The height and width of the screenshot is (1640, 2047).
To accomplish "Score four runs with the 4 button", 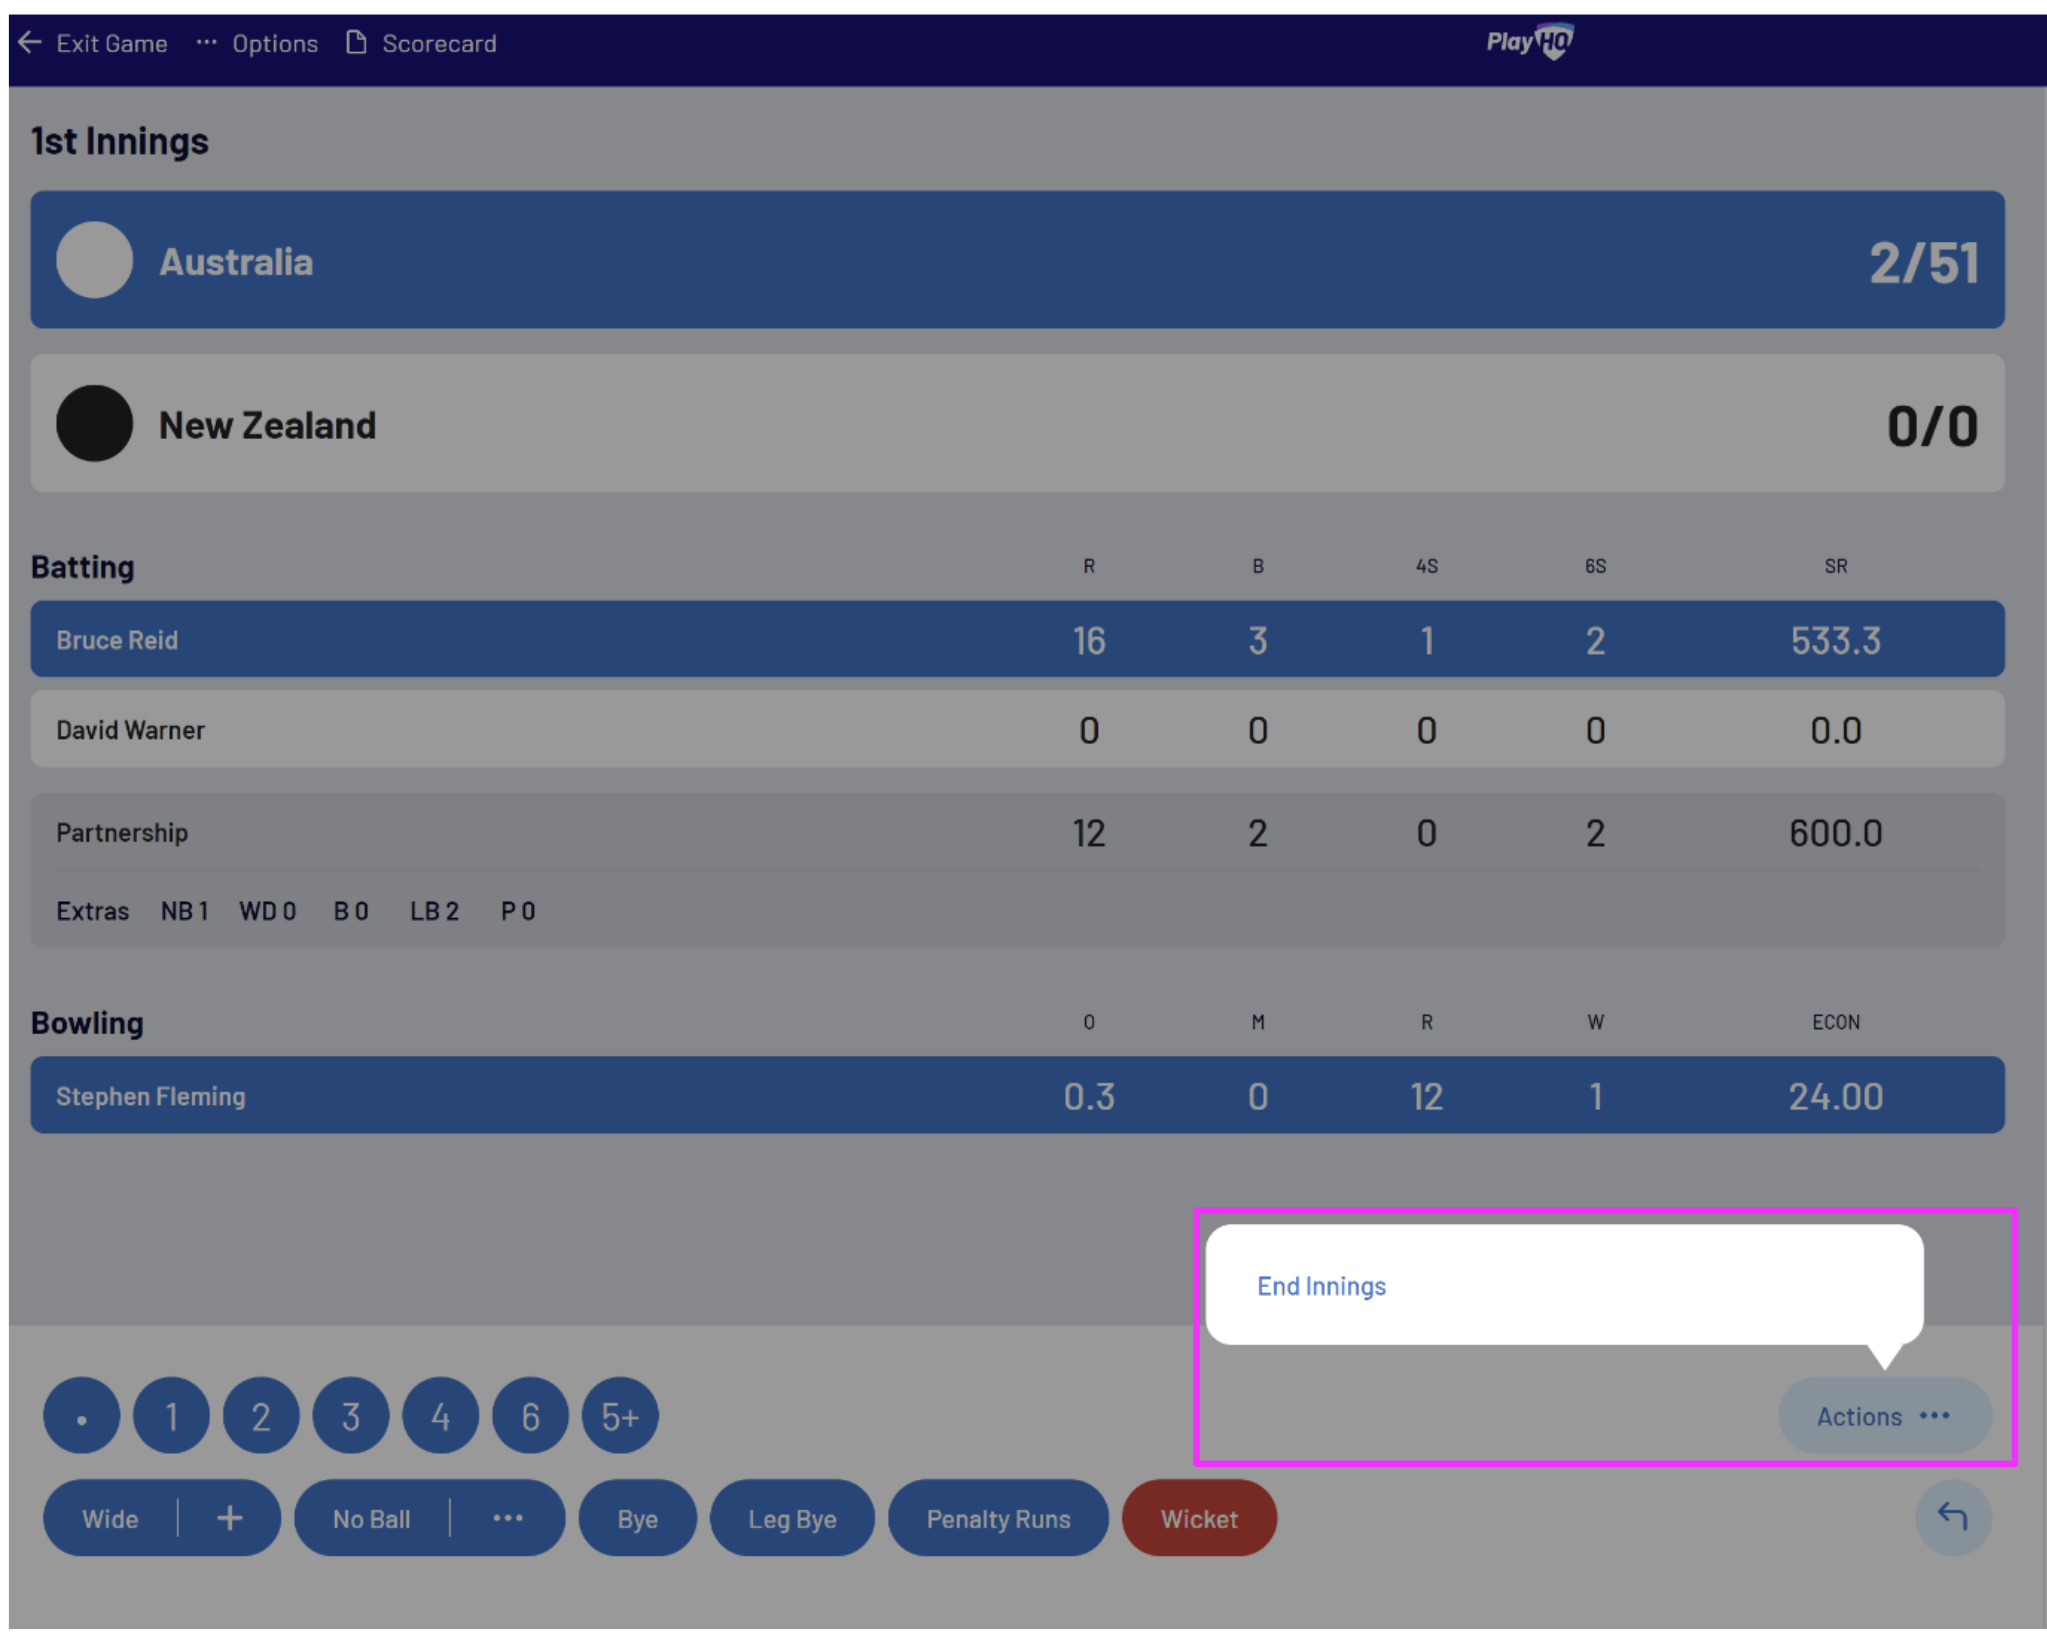I will (x=440, y=1416).
